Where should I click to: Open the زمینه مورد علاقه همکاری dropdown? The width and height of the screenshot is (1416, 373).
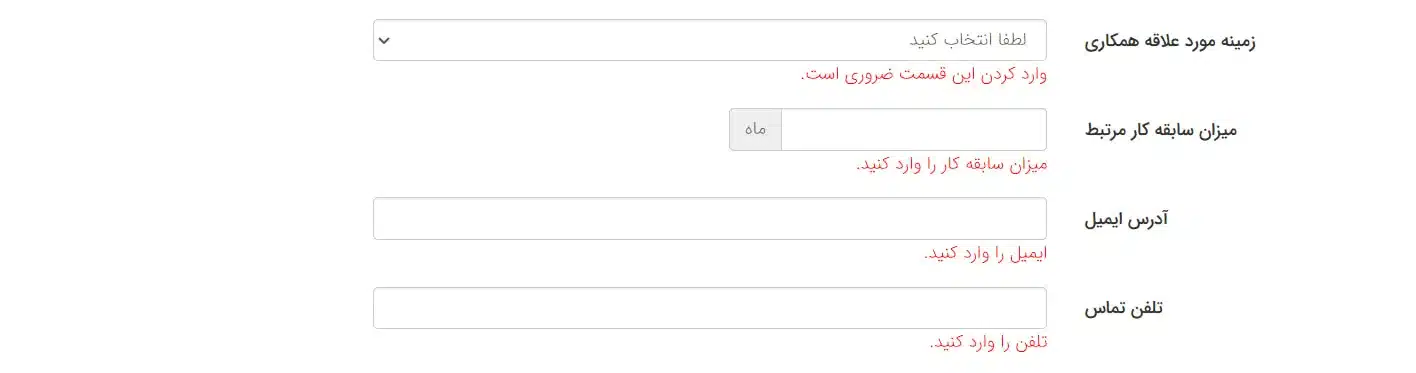(x=710, y=40)
